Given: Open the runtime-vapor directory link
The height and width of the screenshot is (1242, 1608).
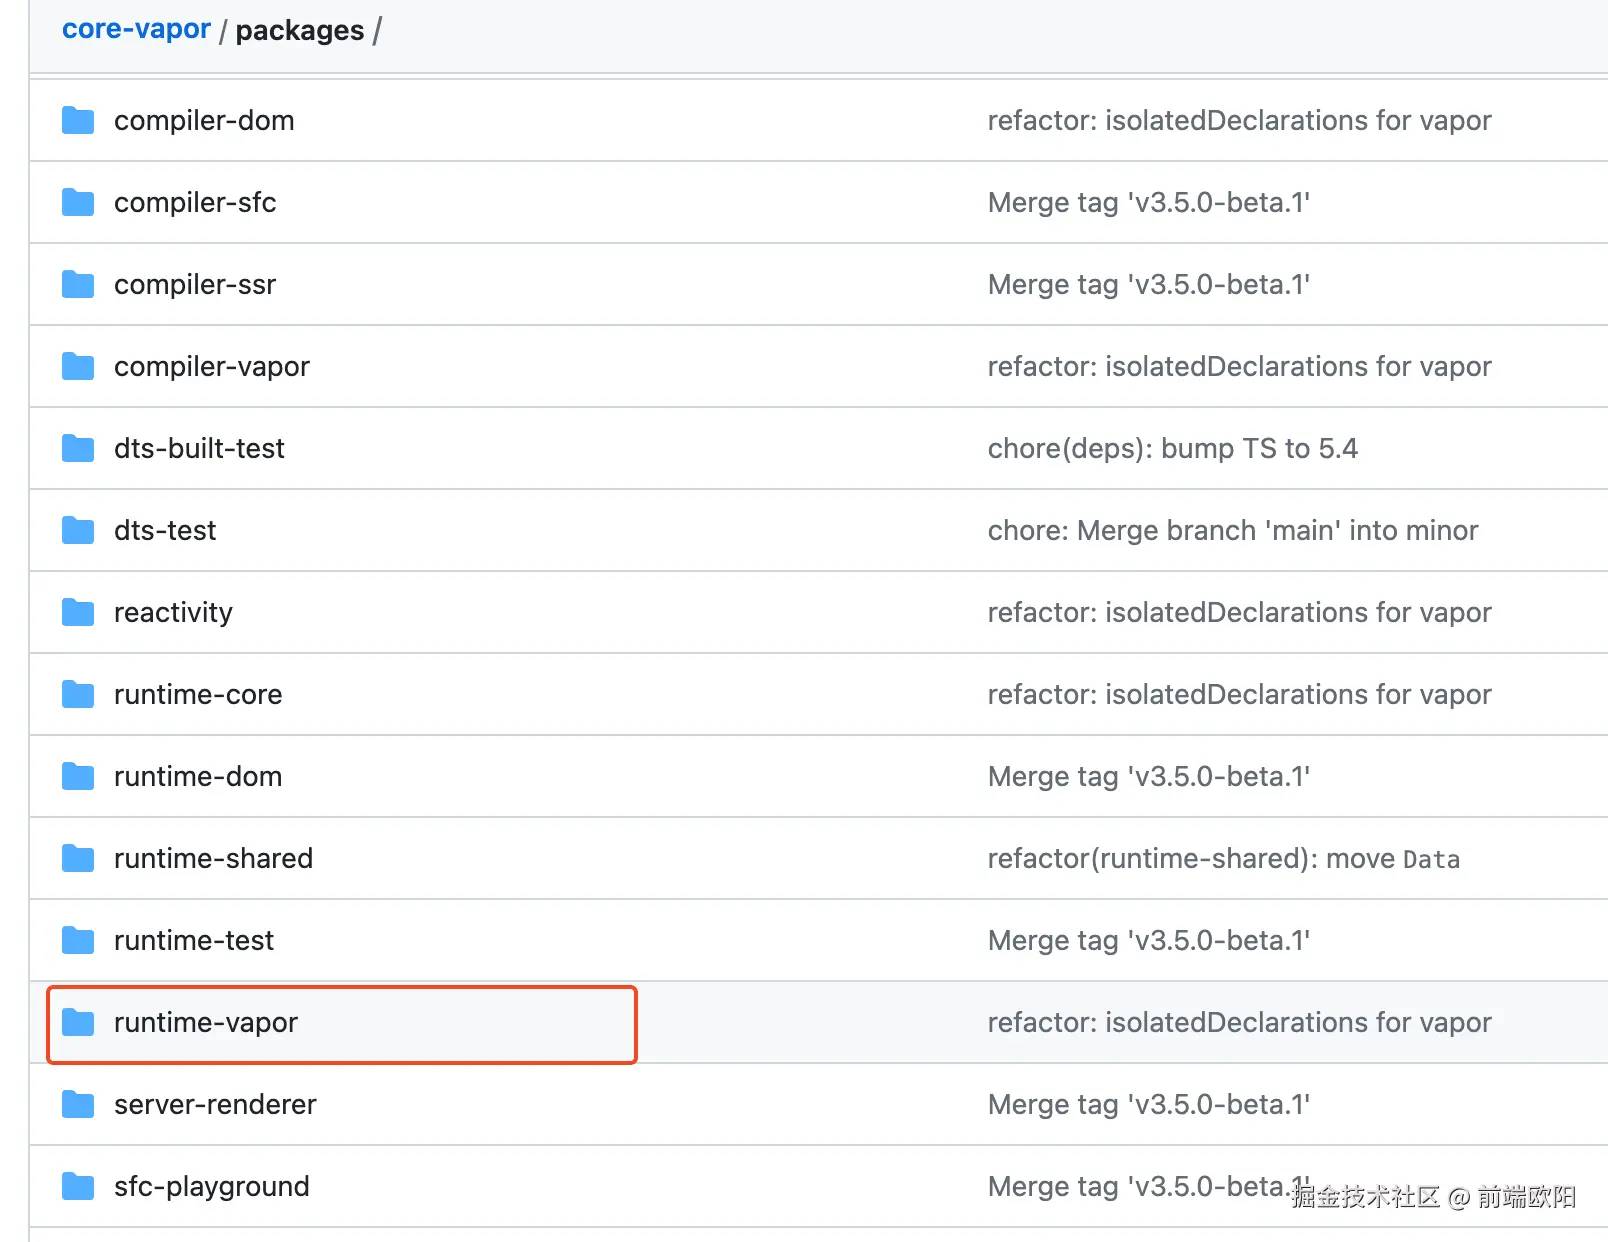Looking at the screenshot, I should coord(206,1023).
